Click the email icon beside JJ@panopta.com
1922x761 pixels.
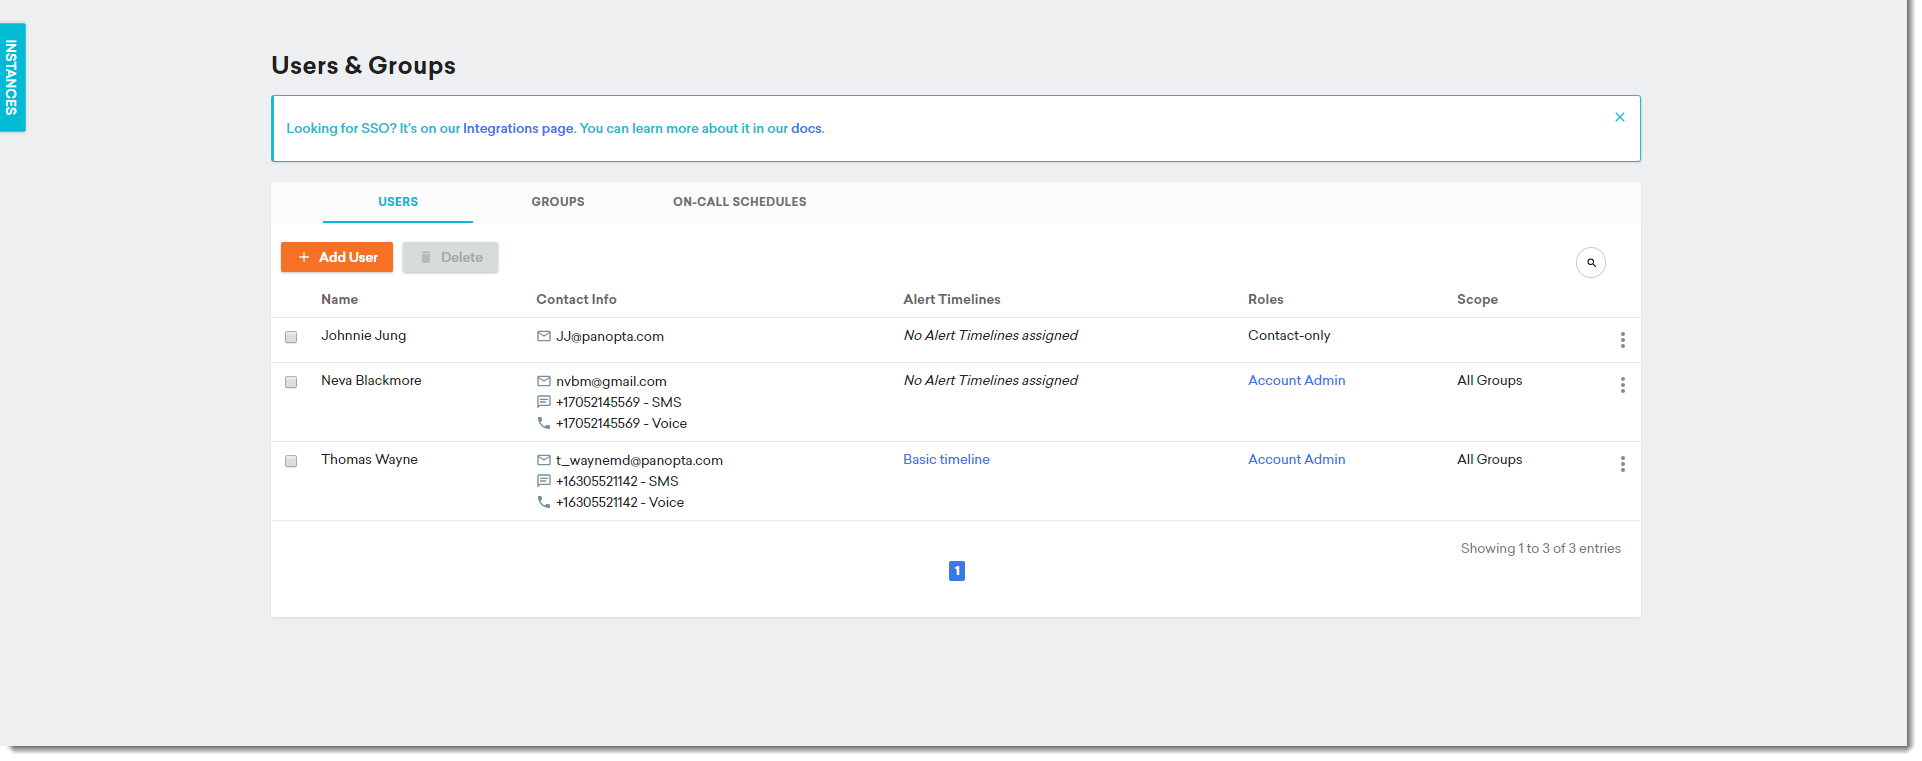pyautogui.click(x=544, y=336)
